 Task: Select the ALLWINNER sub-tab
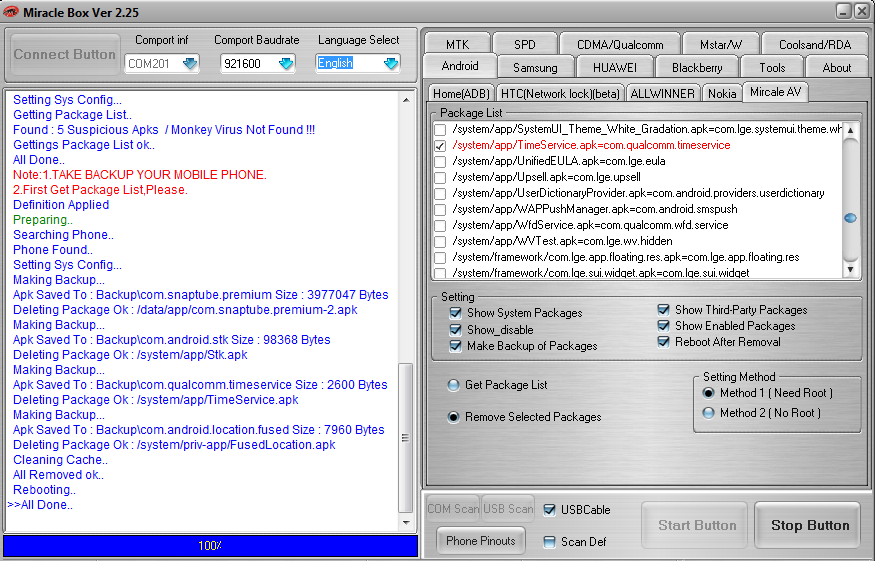662,93
